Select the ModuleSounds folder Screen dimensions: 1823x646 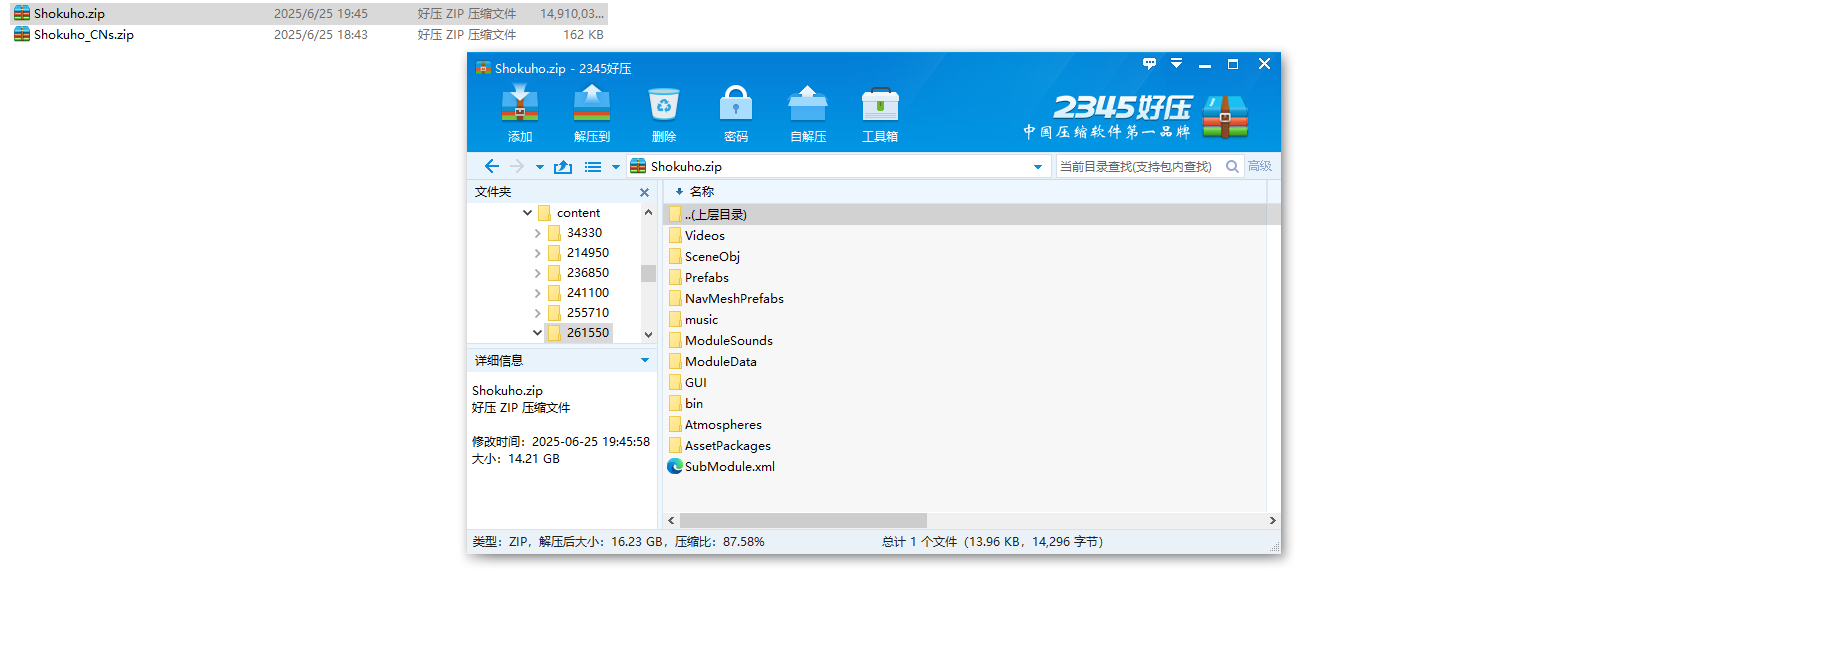(729, 341)
